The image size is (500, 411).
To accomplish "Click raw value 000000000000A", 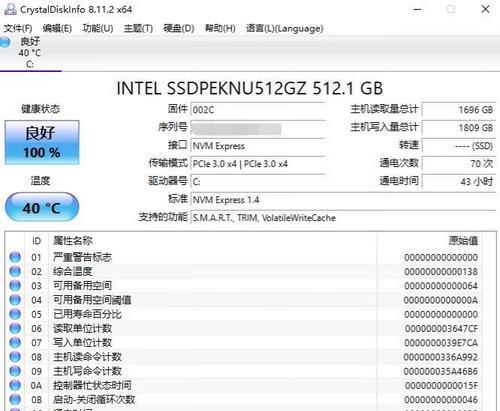I will pos(441,300).
